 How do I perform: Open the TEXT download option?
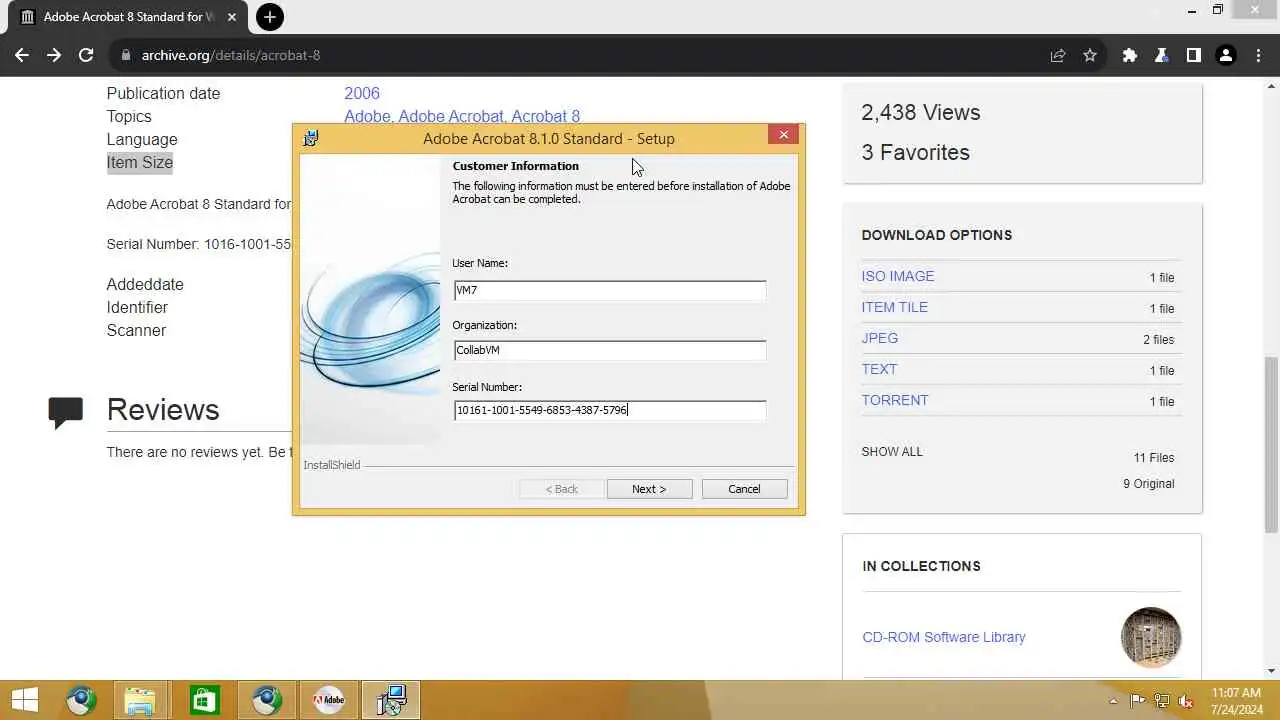click(879, 369)
